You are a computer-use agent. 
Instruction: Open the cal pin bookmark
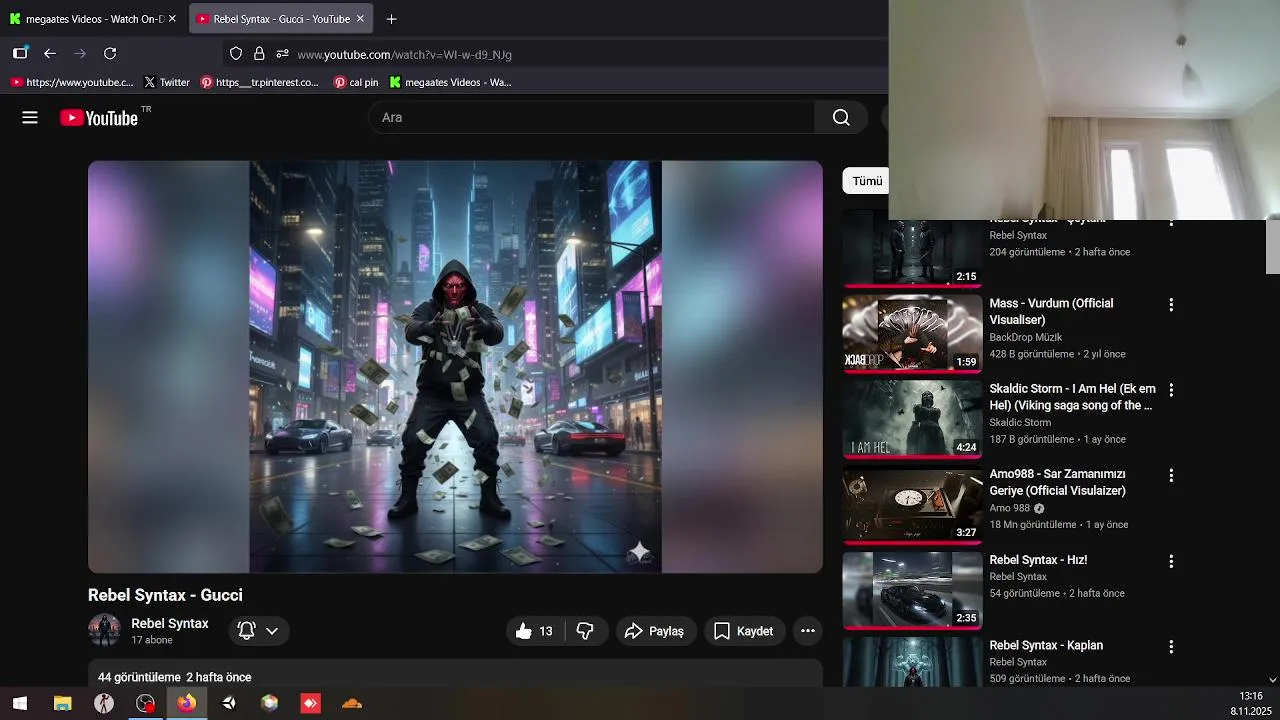356,82
